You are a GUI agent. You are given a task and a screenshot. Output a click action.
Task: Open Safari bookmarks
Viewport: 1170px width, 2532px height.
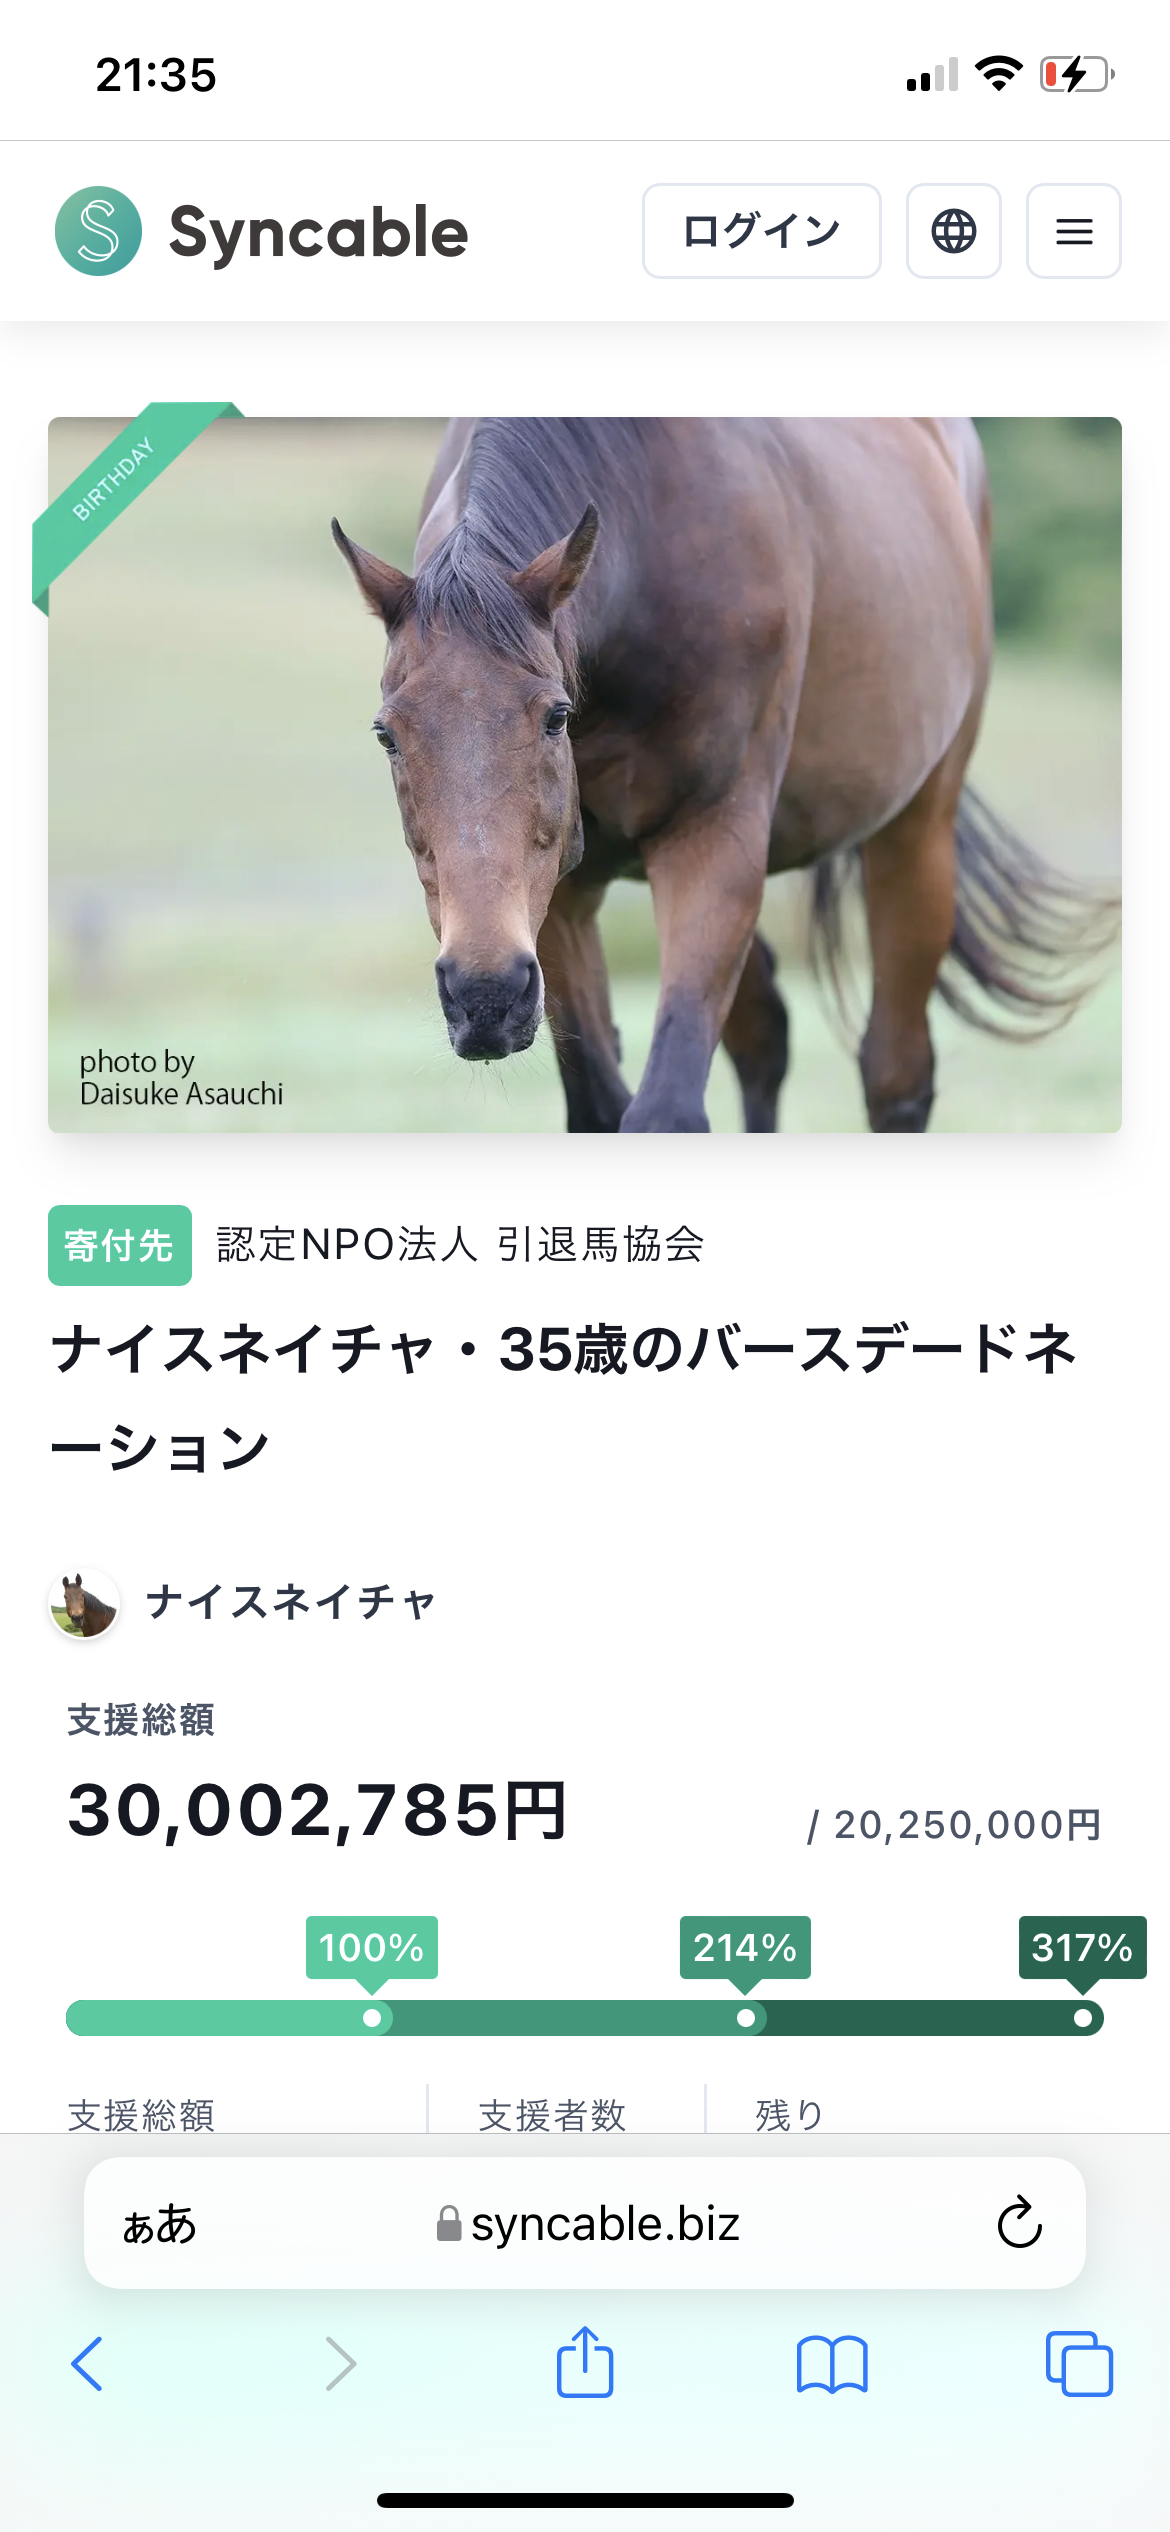(x=832, y=2364)
